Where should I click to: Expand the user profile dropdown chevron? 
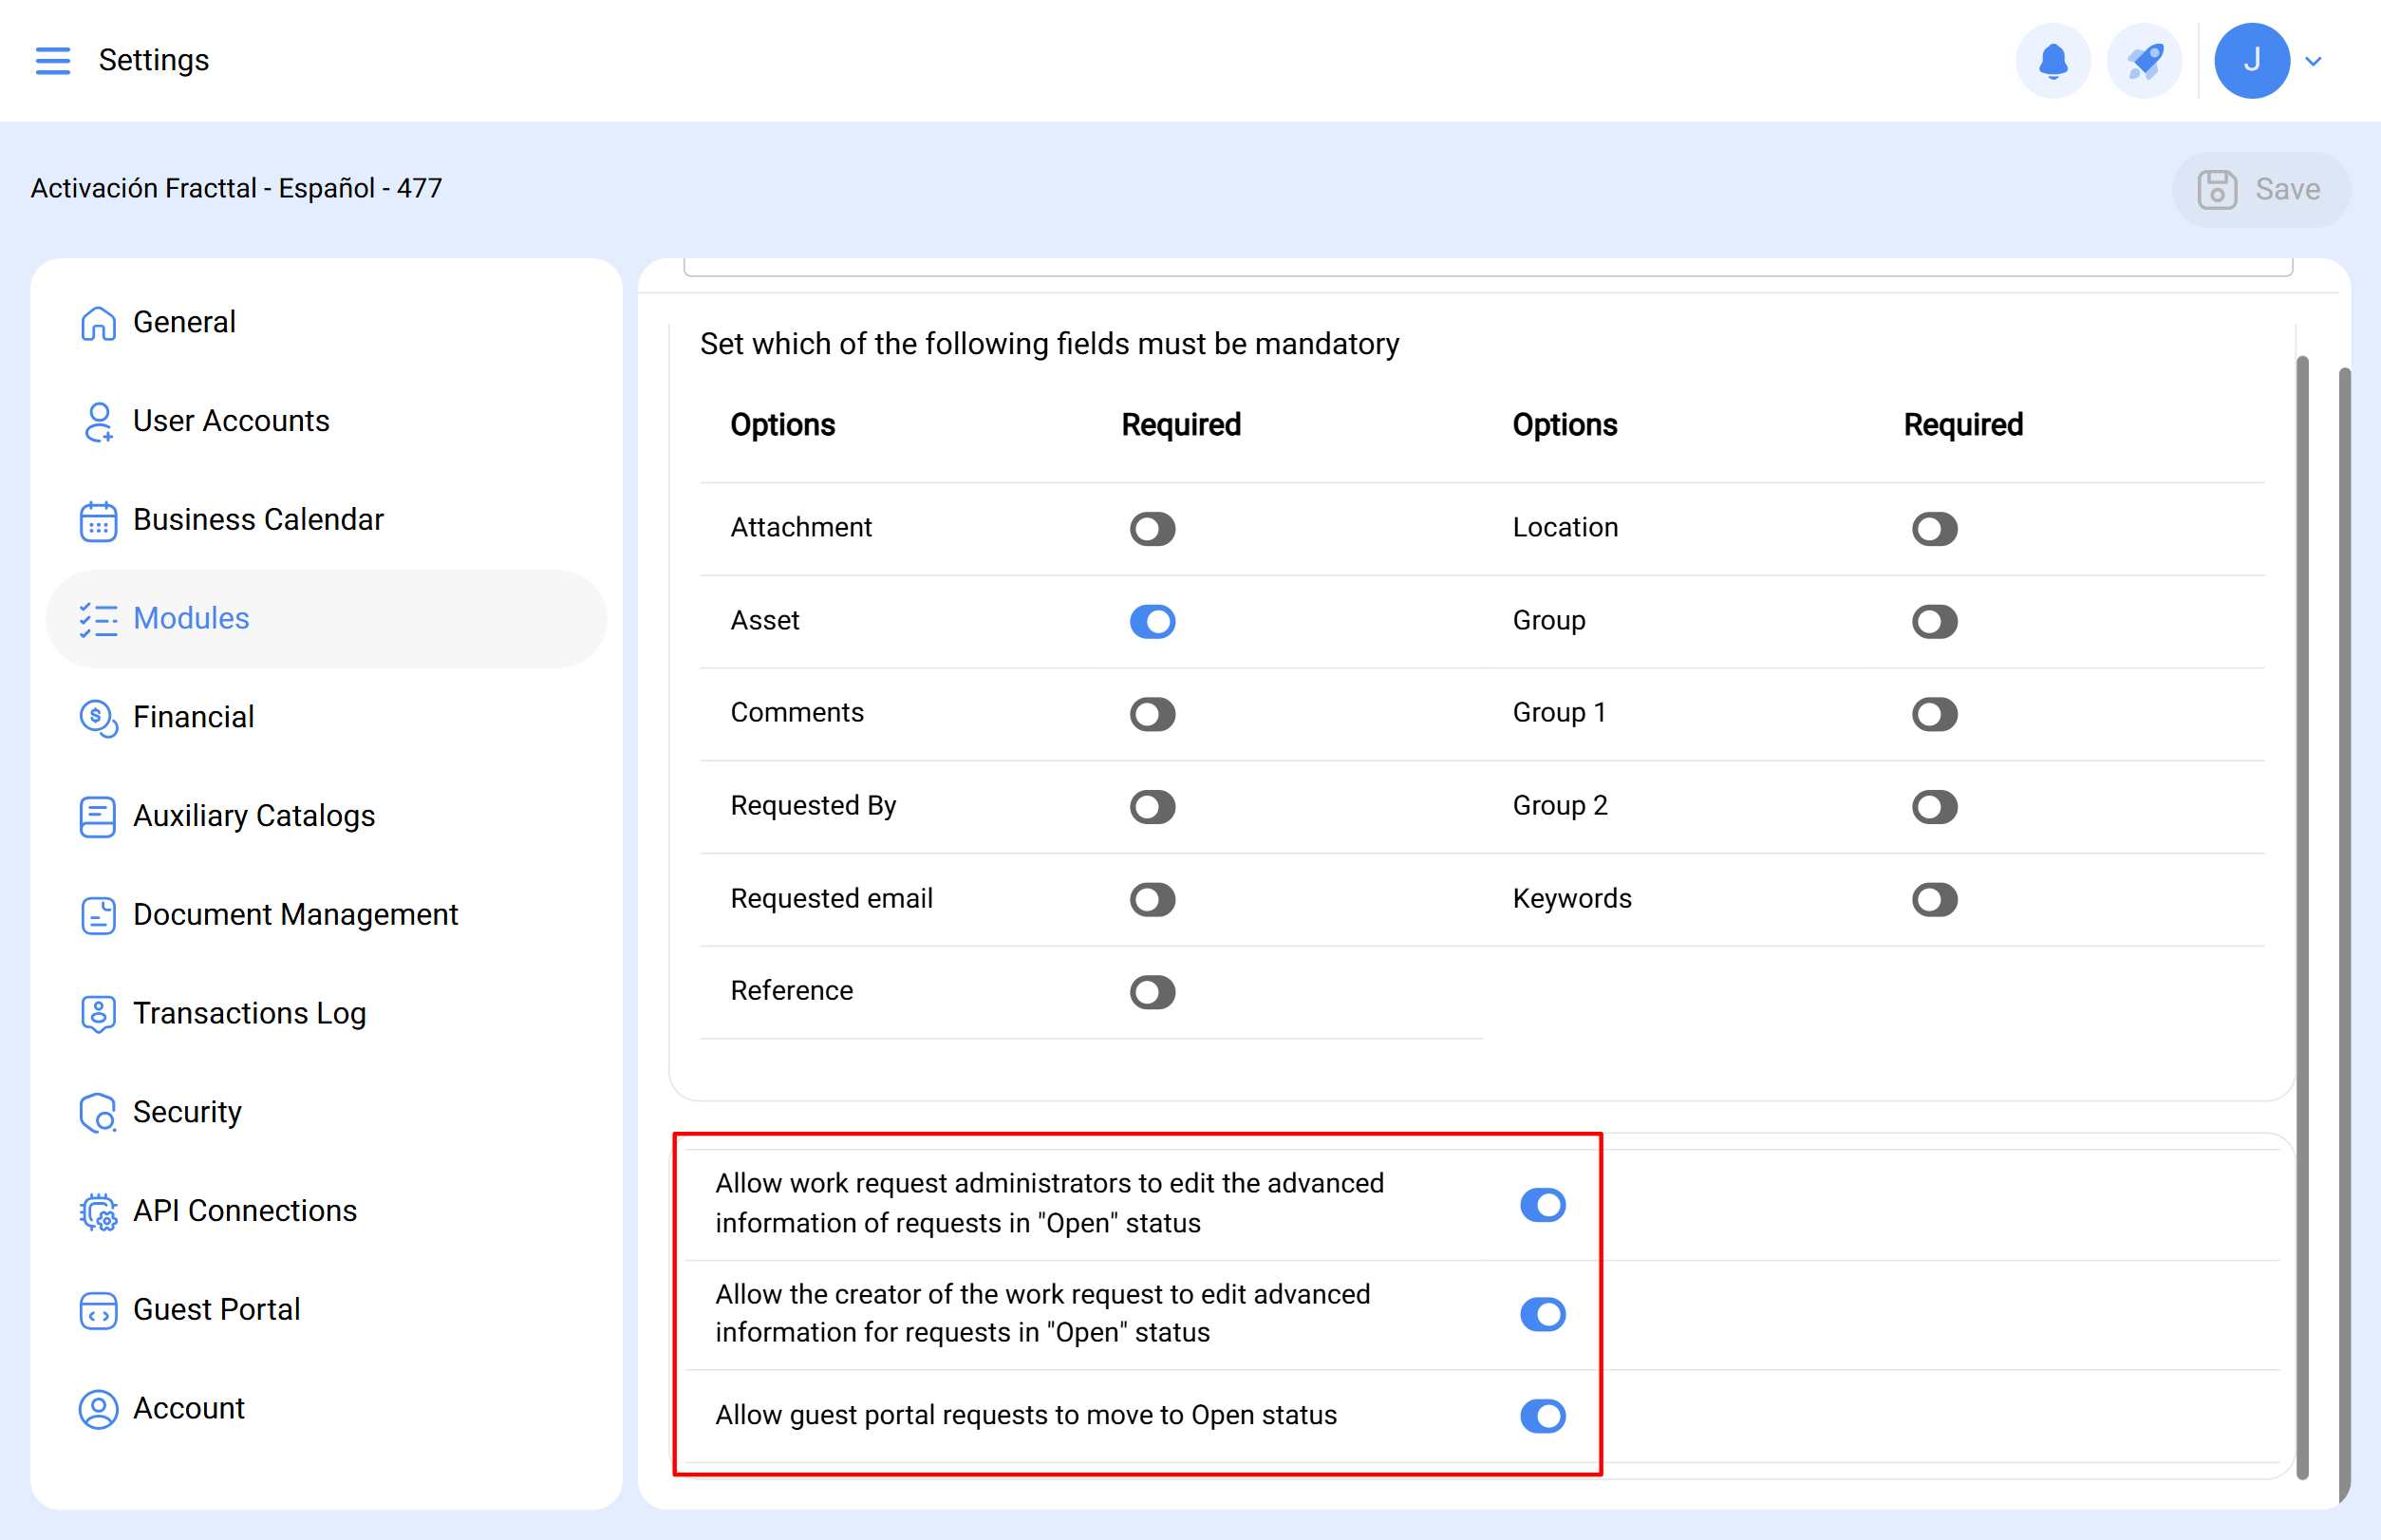(2313, 62)
